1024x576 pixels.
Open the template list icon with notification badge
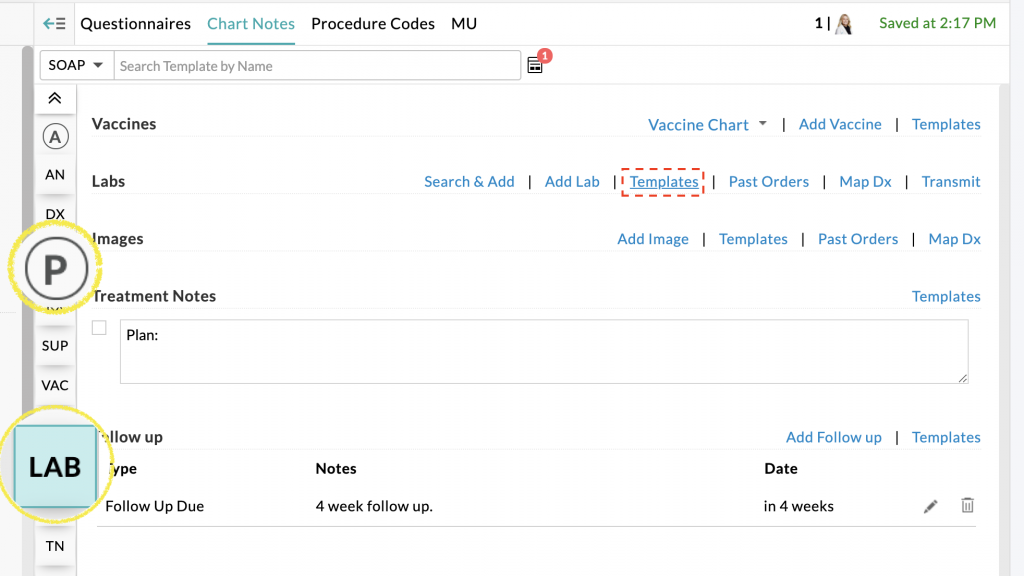(536, 65)
